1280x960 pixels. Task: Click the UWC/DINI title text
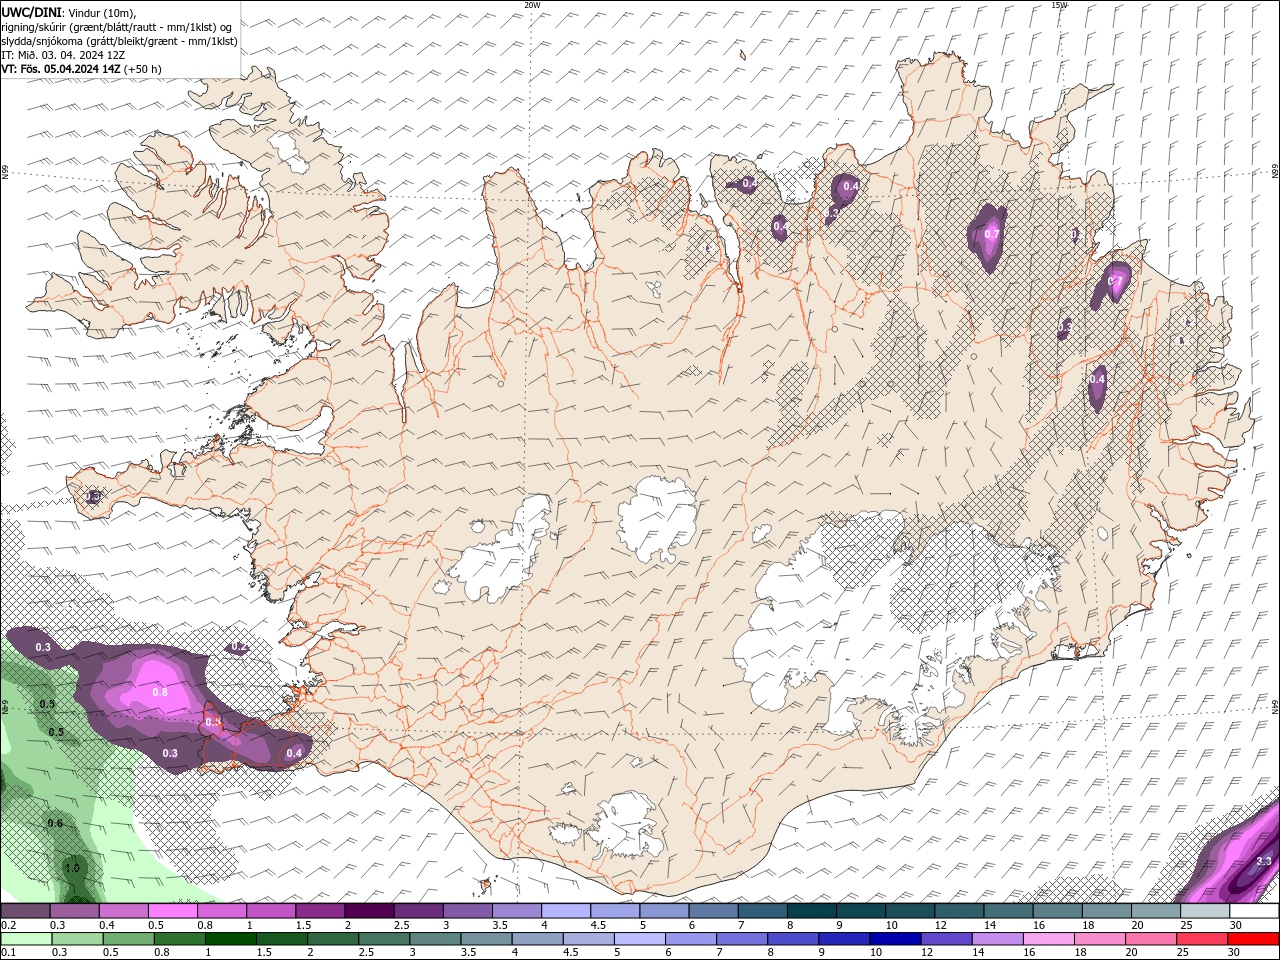pyautogui.click(x=31, y=12)
